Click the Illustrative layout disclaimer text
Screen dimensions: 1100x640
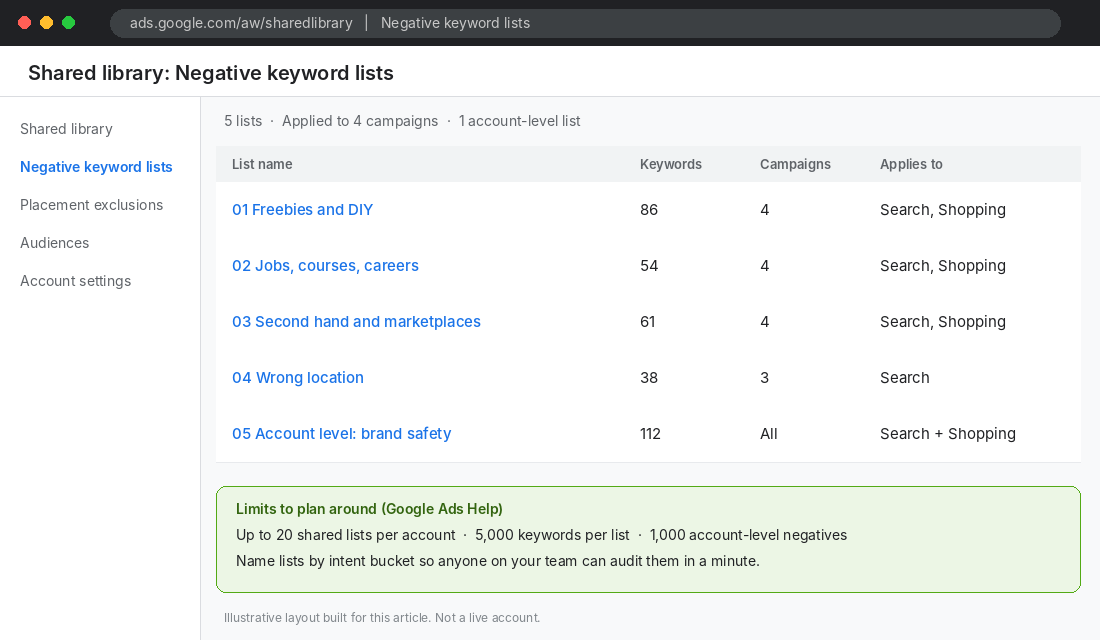coord(382,618)
